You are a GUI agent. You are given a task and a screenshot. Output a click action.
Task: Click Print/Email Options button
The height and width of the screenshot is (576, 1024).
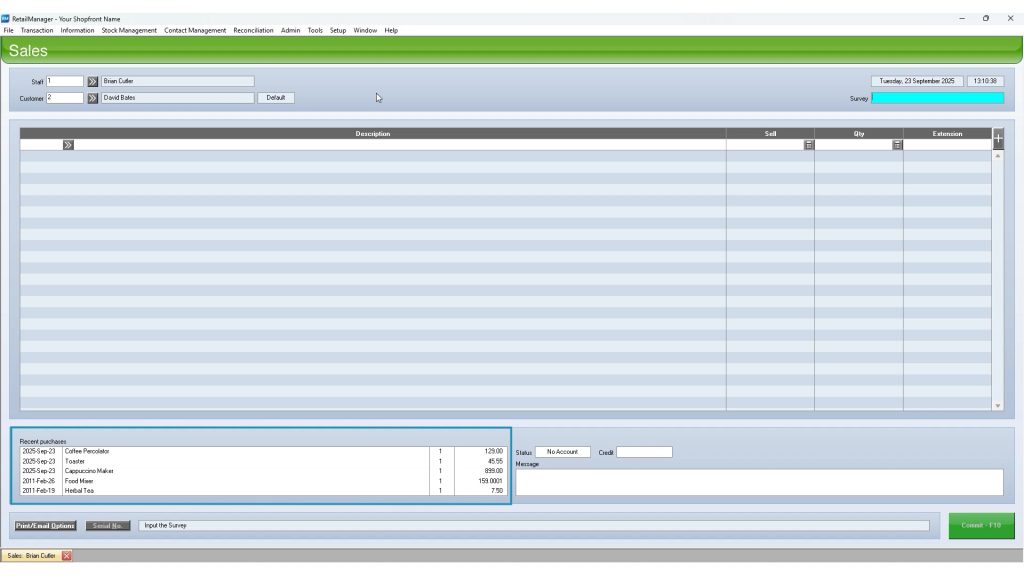45,525
